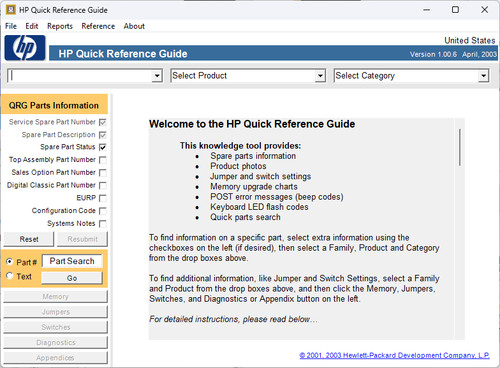Check the Configuration Code checkbox
The width and height of the screenshot is (500, 368).
pos(103,211)
